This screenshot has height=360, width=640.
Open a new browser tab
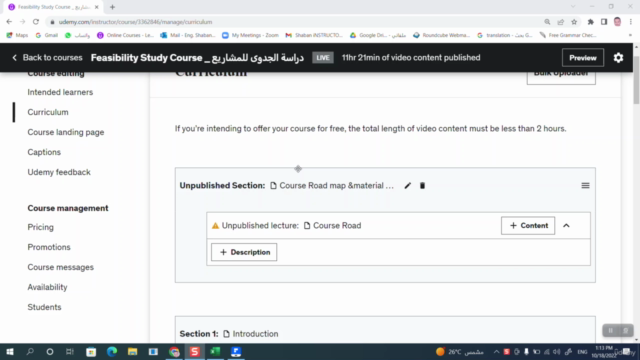(x=112, y=7)
